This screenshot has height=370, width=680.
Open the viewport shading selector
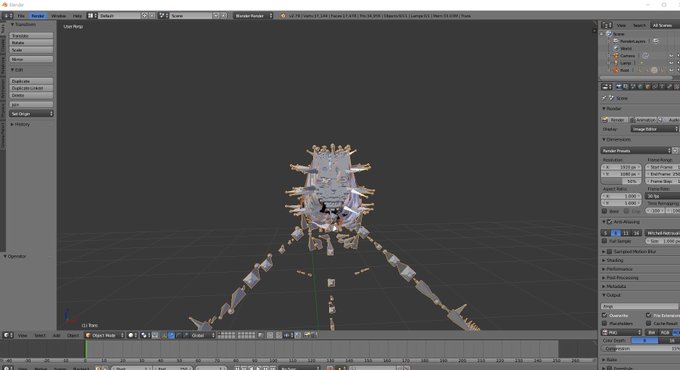pyautogui.click(x=132, y=335)
